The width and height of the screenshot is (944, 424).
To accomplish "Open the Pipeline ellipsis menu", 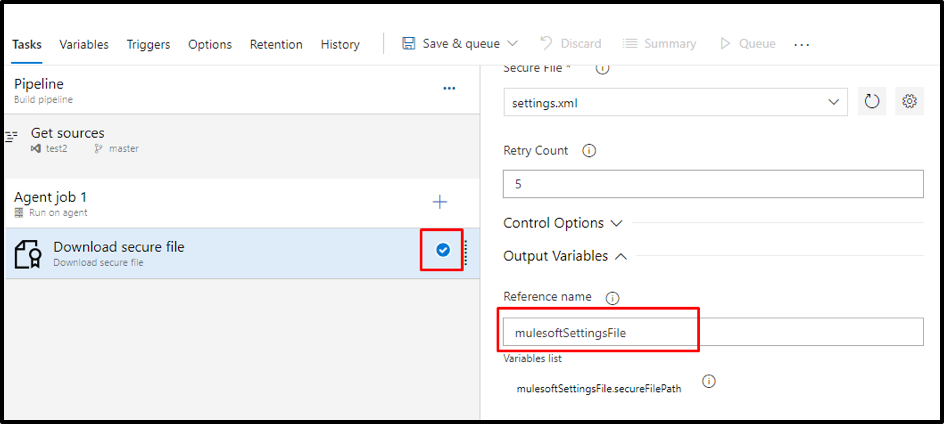I will point(449,88).
